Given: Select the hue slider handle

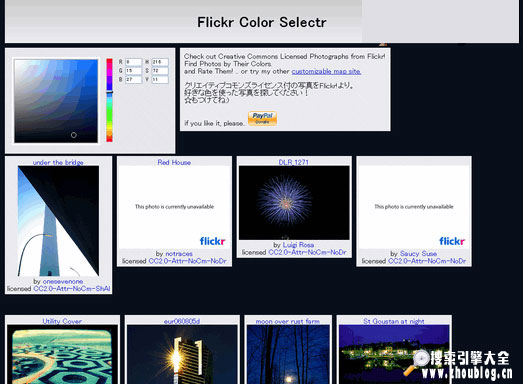Looking at the screenshot, I should pos(109,92).
